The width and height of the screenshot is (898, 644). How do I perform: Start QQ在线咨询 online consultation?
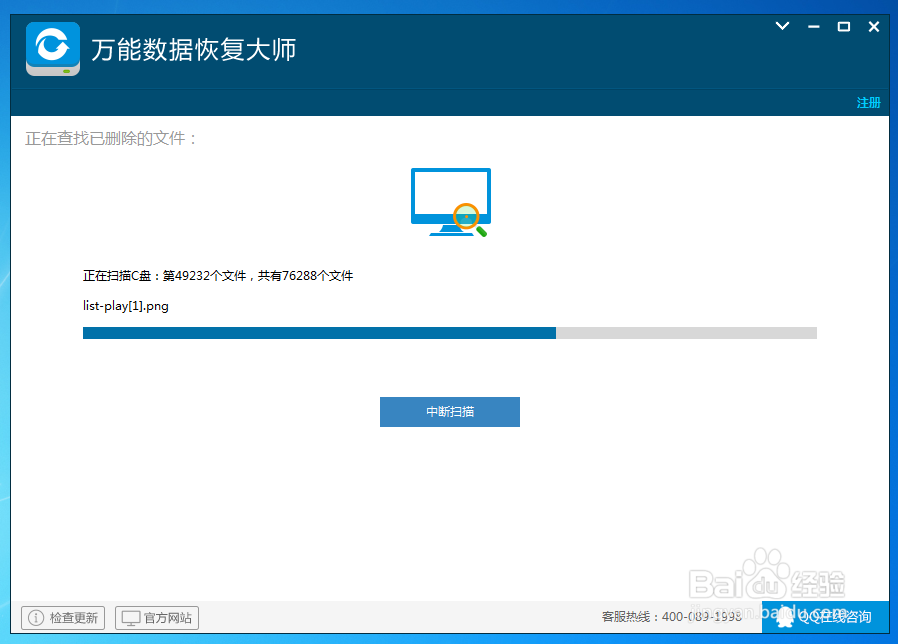(x=825, y=616)
